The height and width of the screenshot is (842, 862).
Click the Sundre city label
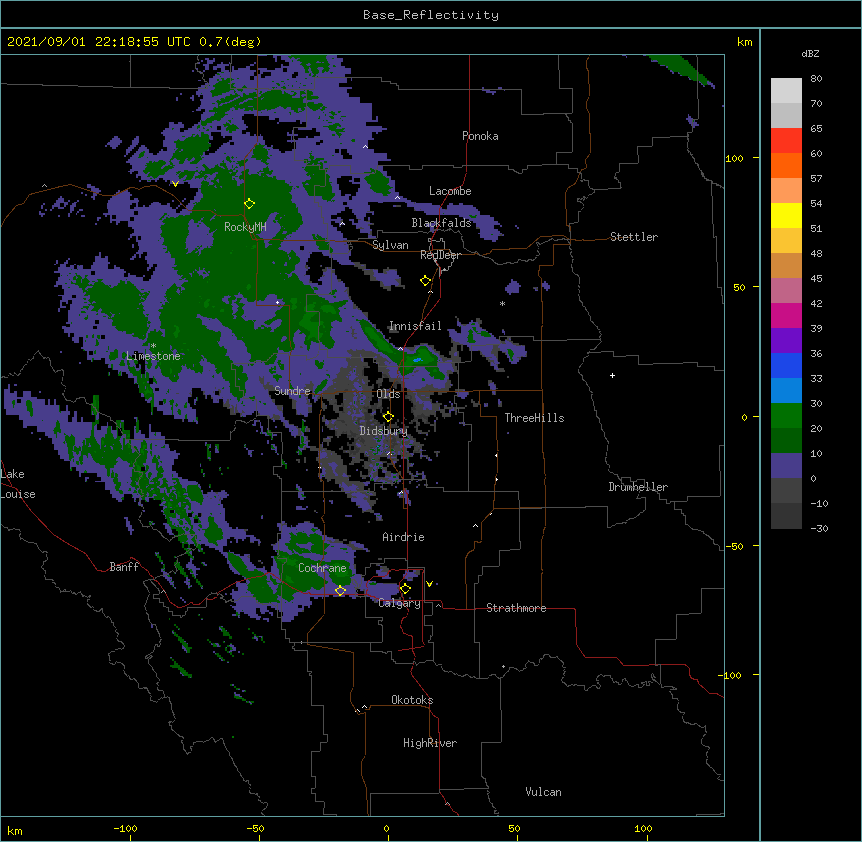coord(292,391)
